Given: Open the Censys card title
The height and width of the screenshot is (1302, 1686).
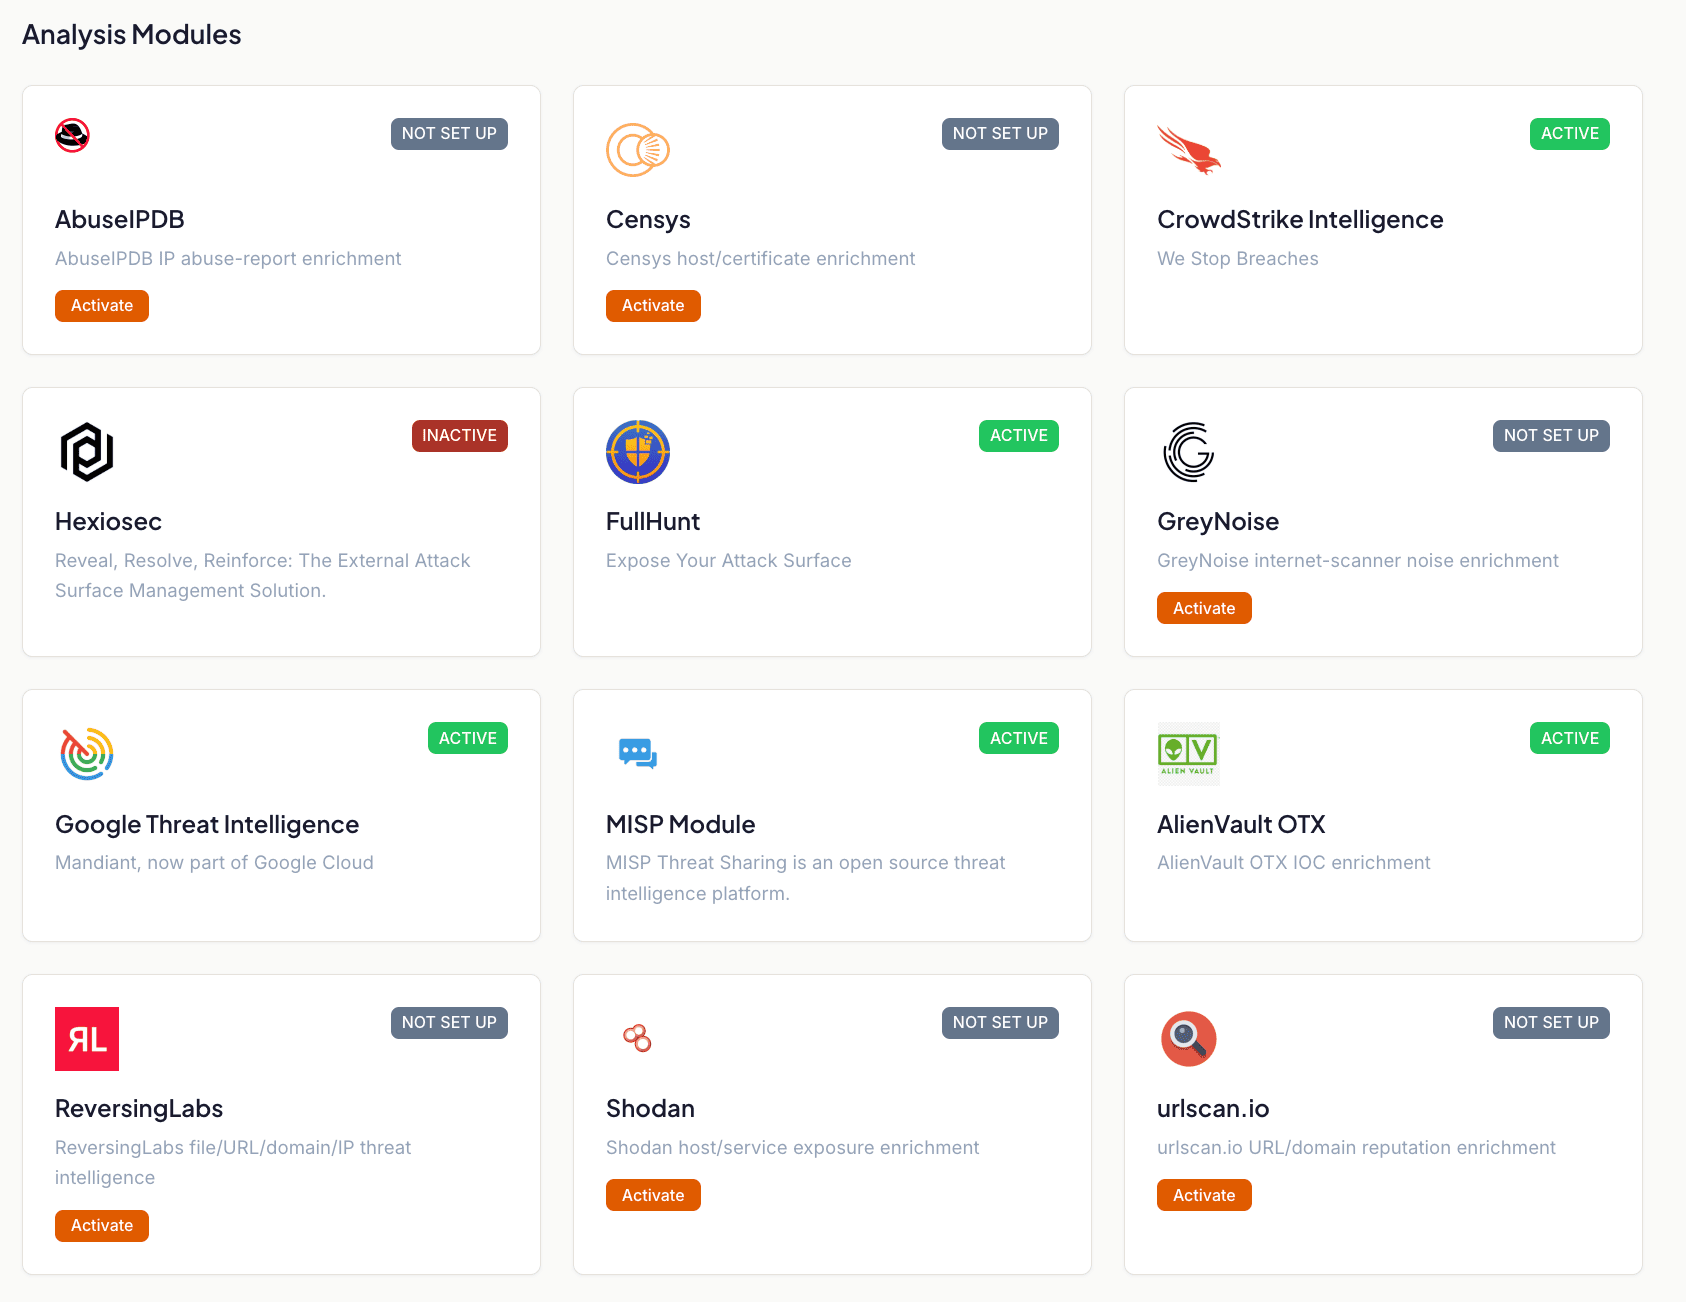Looking at the screenshot, I should 648,220.
